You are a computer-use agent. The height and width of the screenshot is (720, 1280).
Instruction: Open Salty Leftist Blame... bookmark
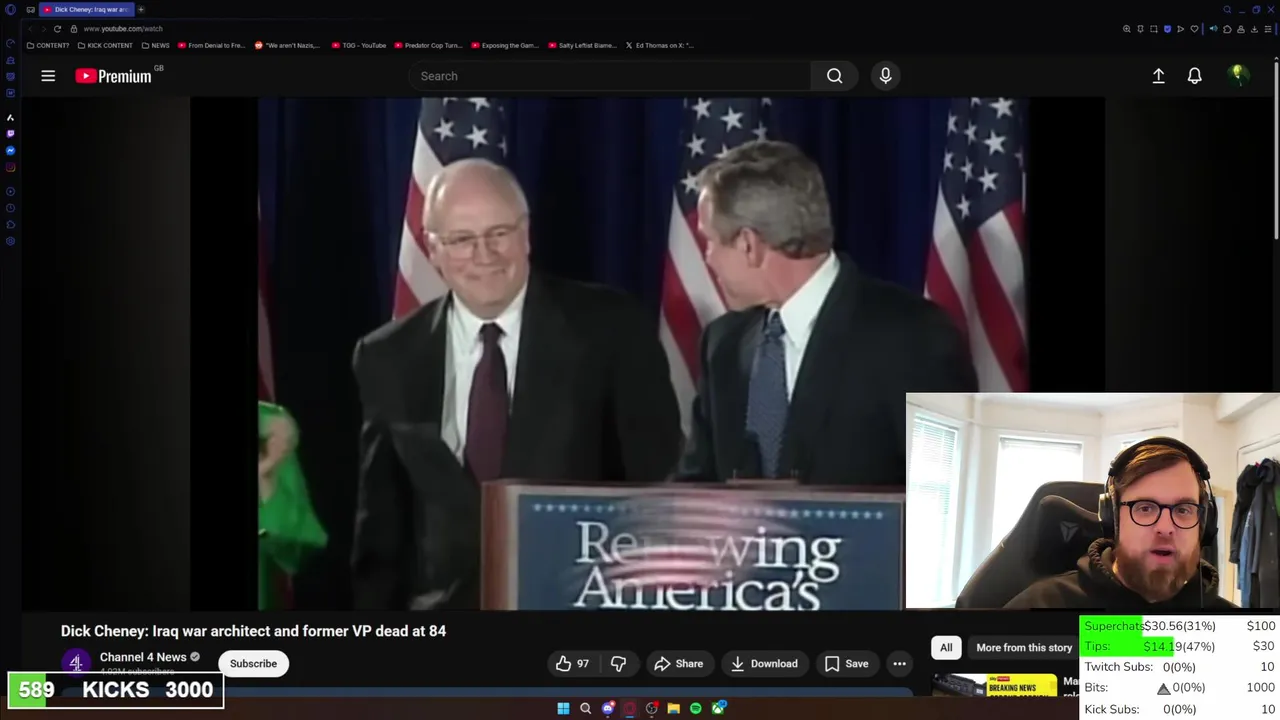[x=582, y=45]
